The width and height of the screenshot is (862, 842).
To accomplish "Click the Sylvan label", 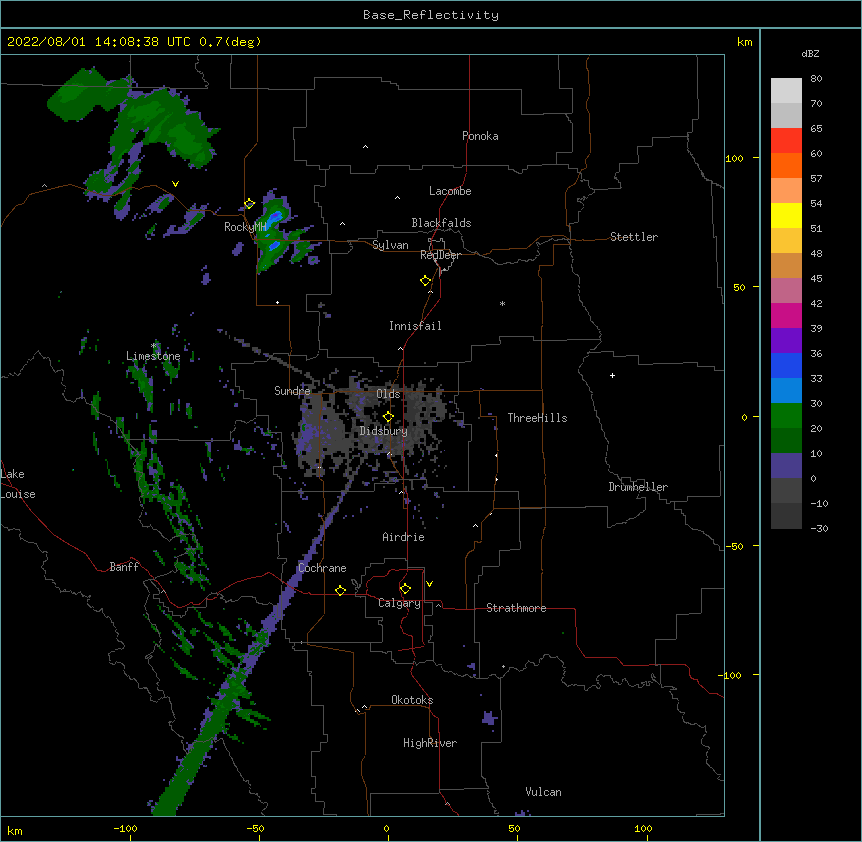I will (x=390, y=245).
